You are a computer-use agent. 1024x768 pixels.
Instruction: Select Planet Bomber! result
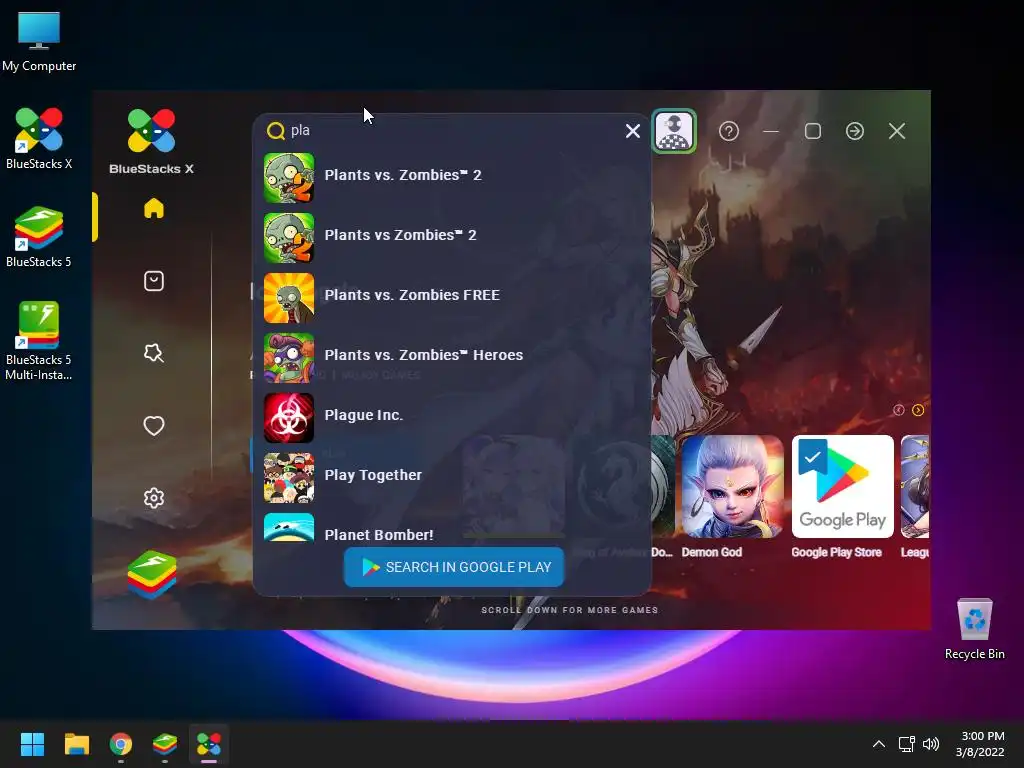(x=454, y=530)
